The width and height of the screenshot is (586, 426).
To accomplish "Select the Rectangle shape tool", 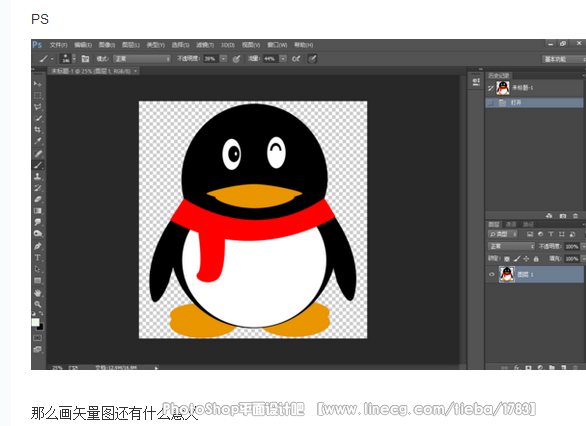I will pyautogui.click(x=37, y=281).
